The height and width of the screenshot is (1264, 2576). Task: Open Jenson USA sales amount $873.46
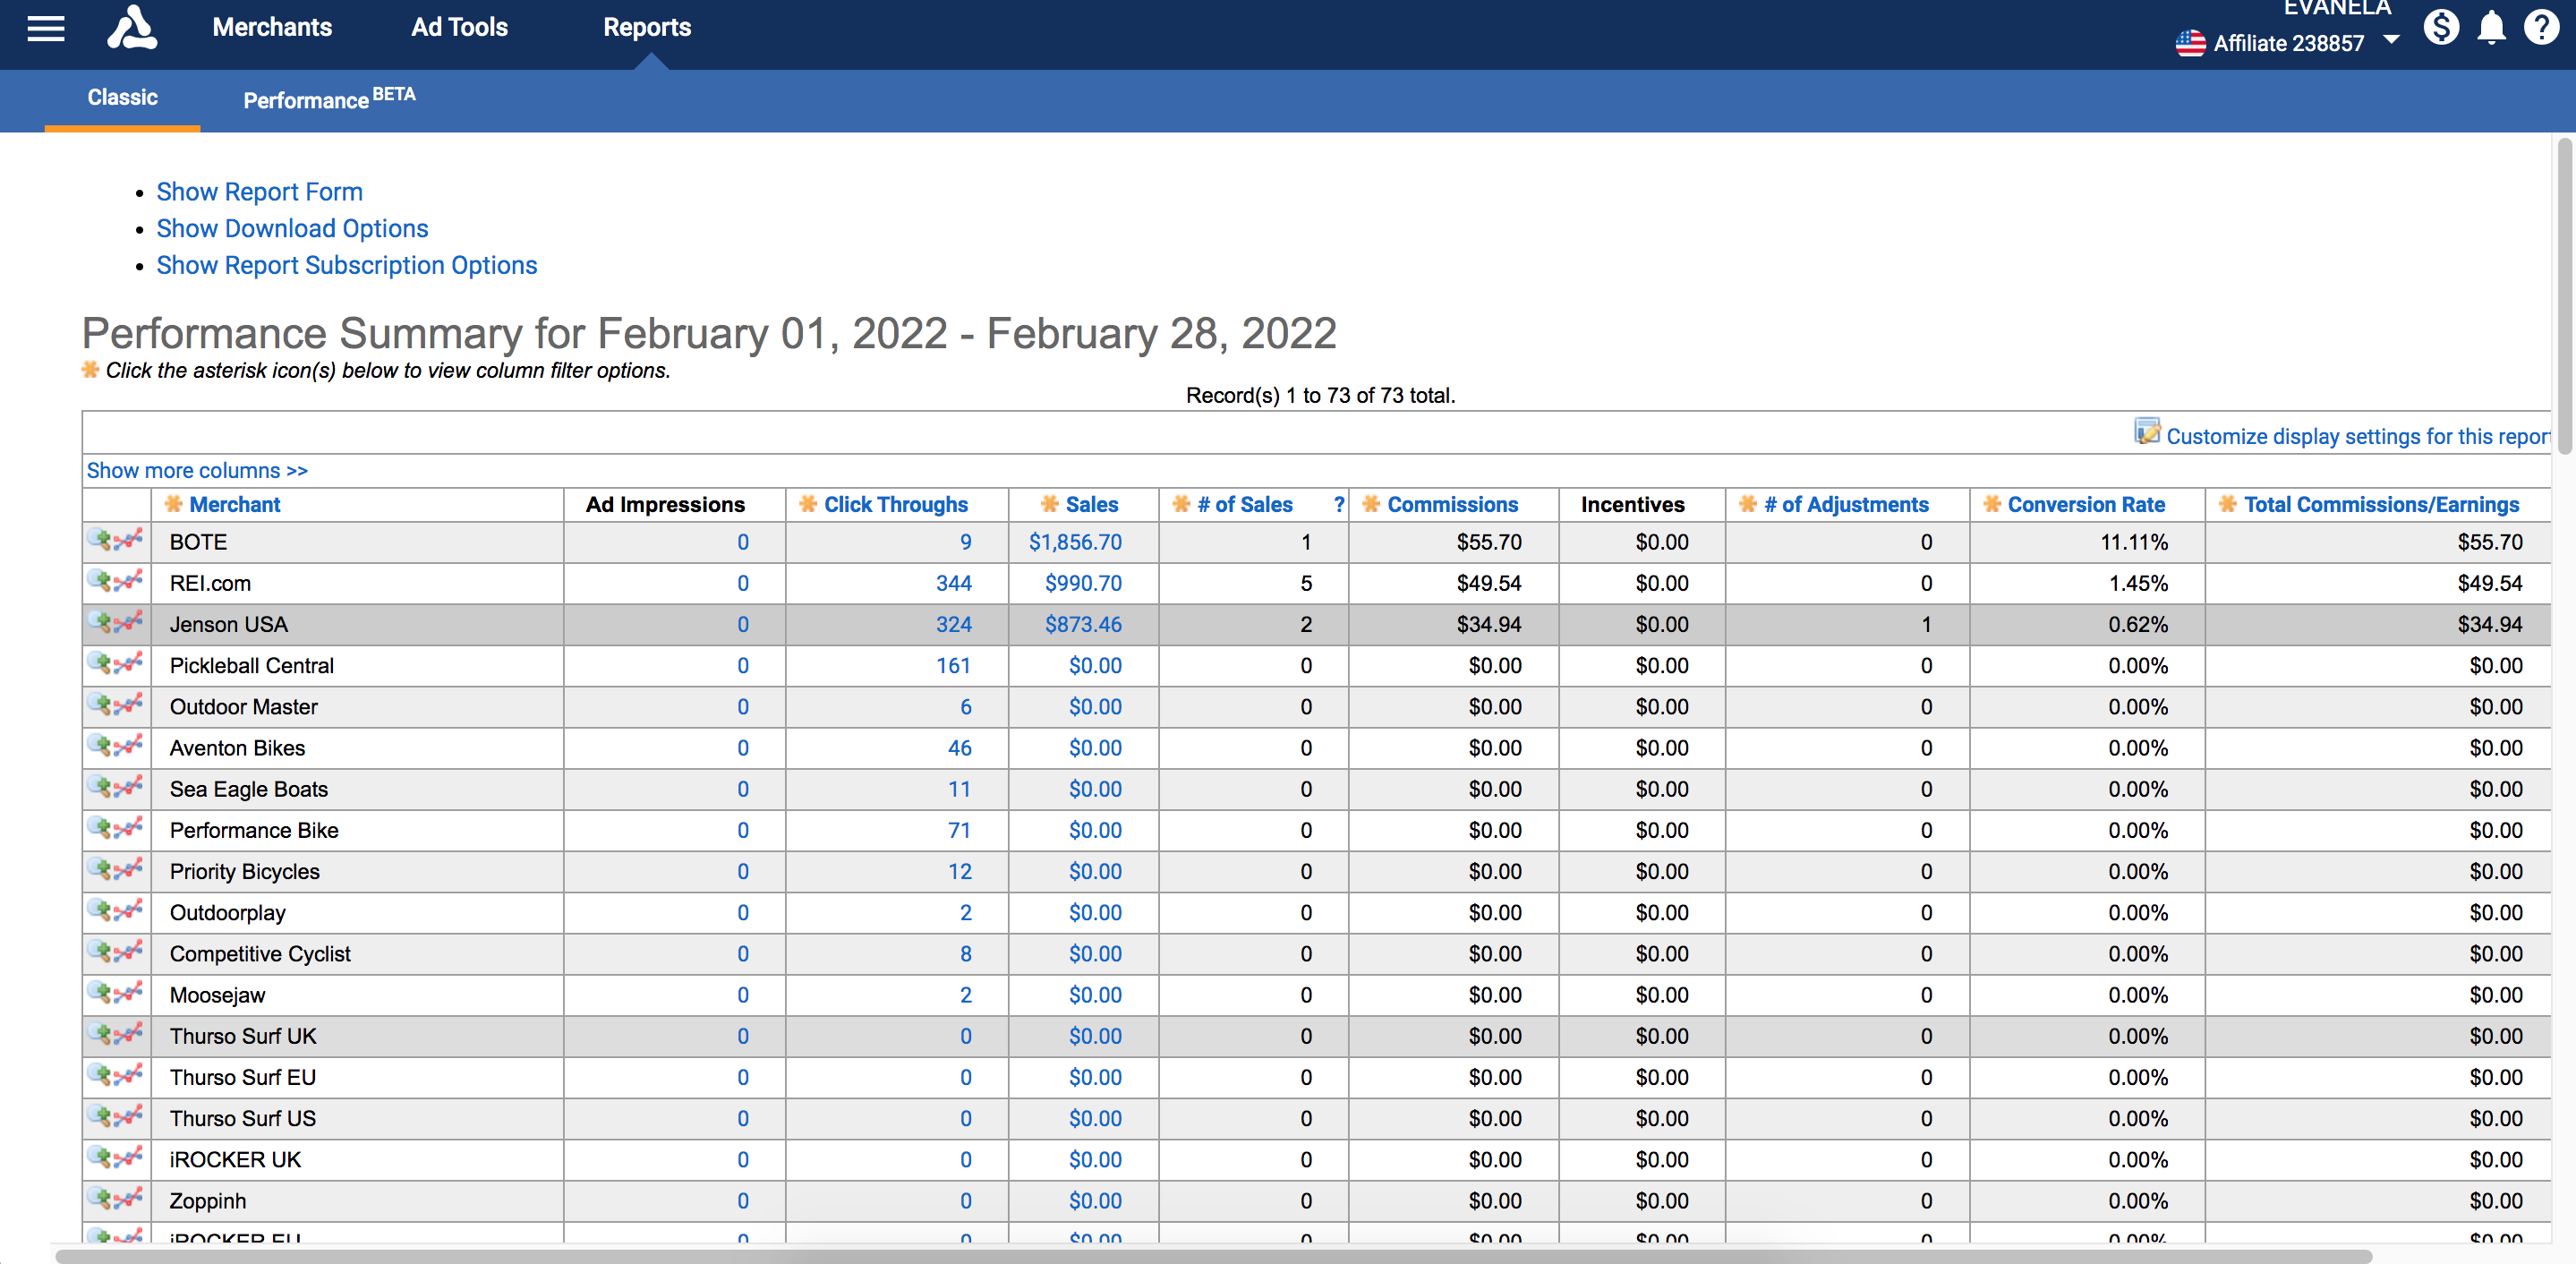1083,624
